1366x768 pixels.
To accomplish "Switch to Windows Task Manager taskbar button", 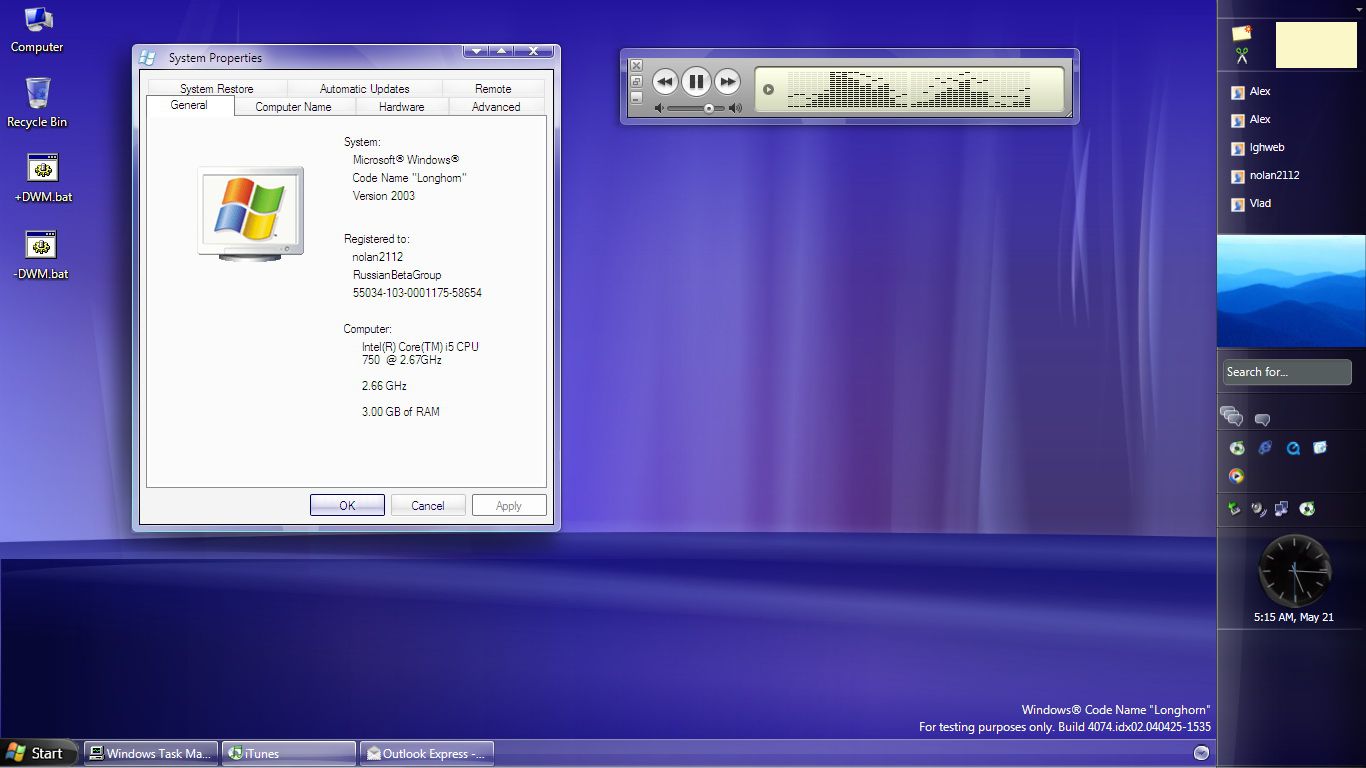I will coord(150,753).
